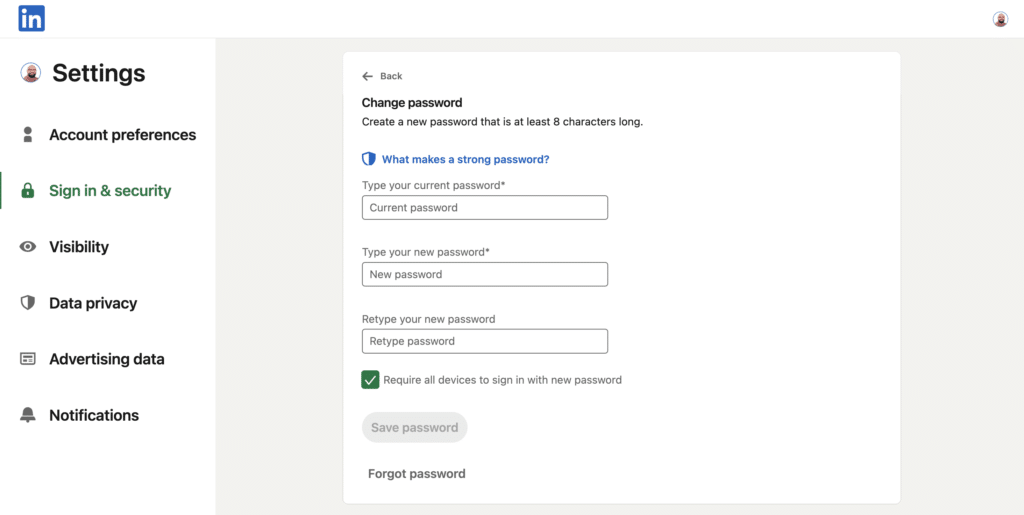Click the Visibility eye icon
The image size is (1024, 515).
click(27, 247)
